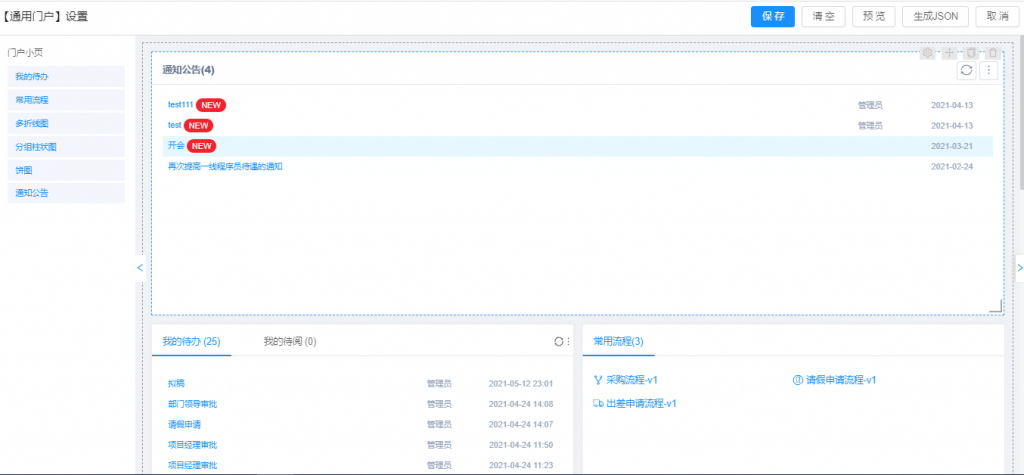Open the 通知公告 widget settings gear

(927, 53)
